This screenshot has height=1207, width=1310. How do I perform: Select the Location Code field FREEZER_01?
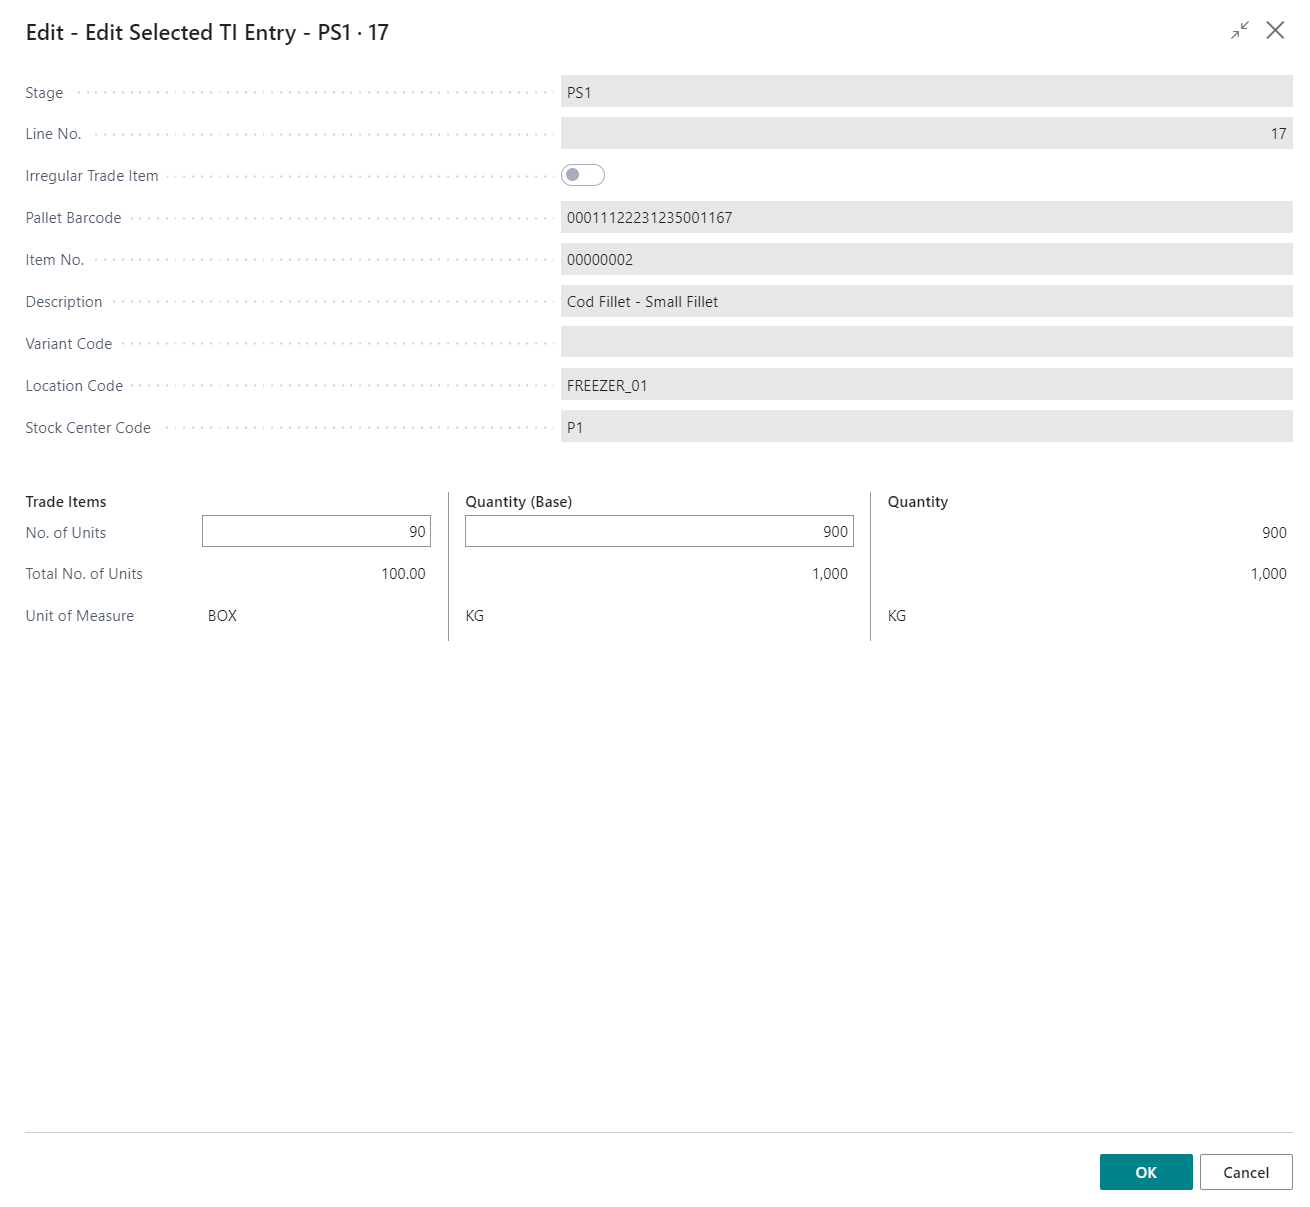[926, 386]
